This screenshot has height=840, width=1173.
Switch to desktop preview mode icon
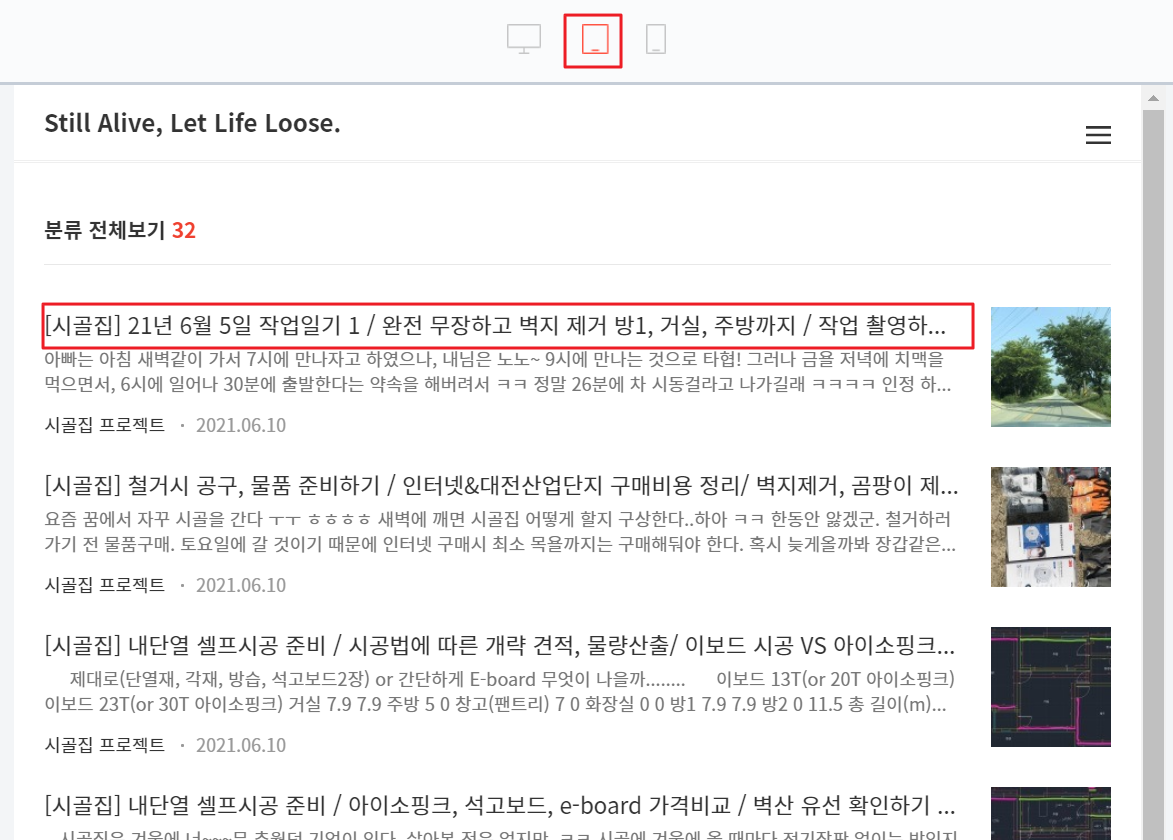pyautogui.click(x=524, y=40)
